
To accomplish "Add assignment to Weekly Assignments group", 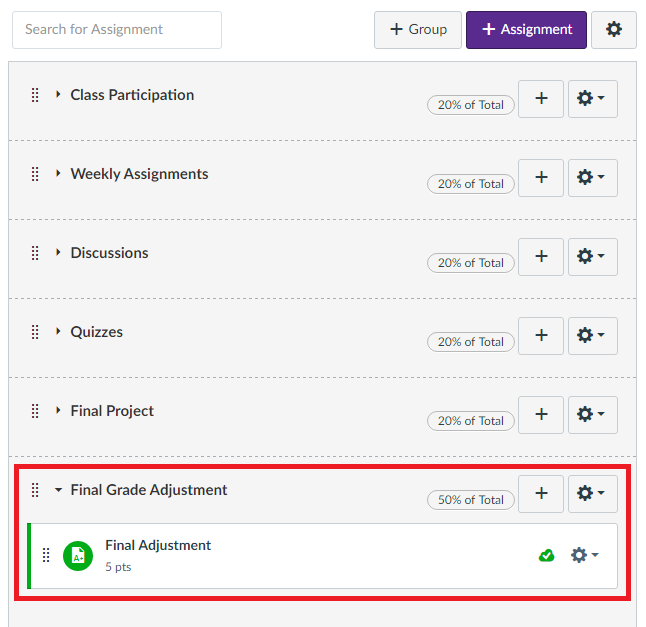I will pos(541,178).
